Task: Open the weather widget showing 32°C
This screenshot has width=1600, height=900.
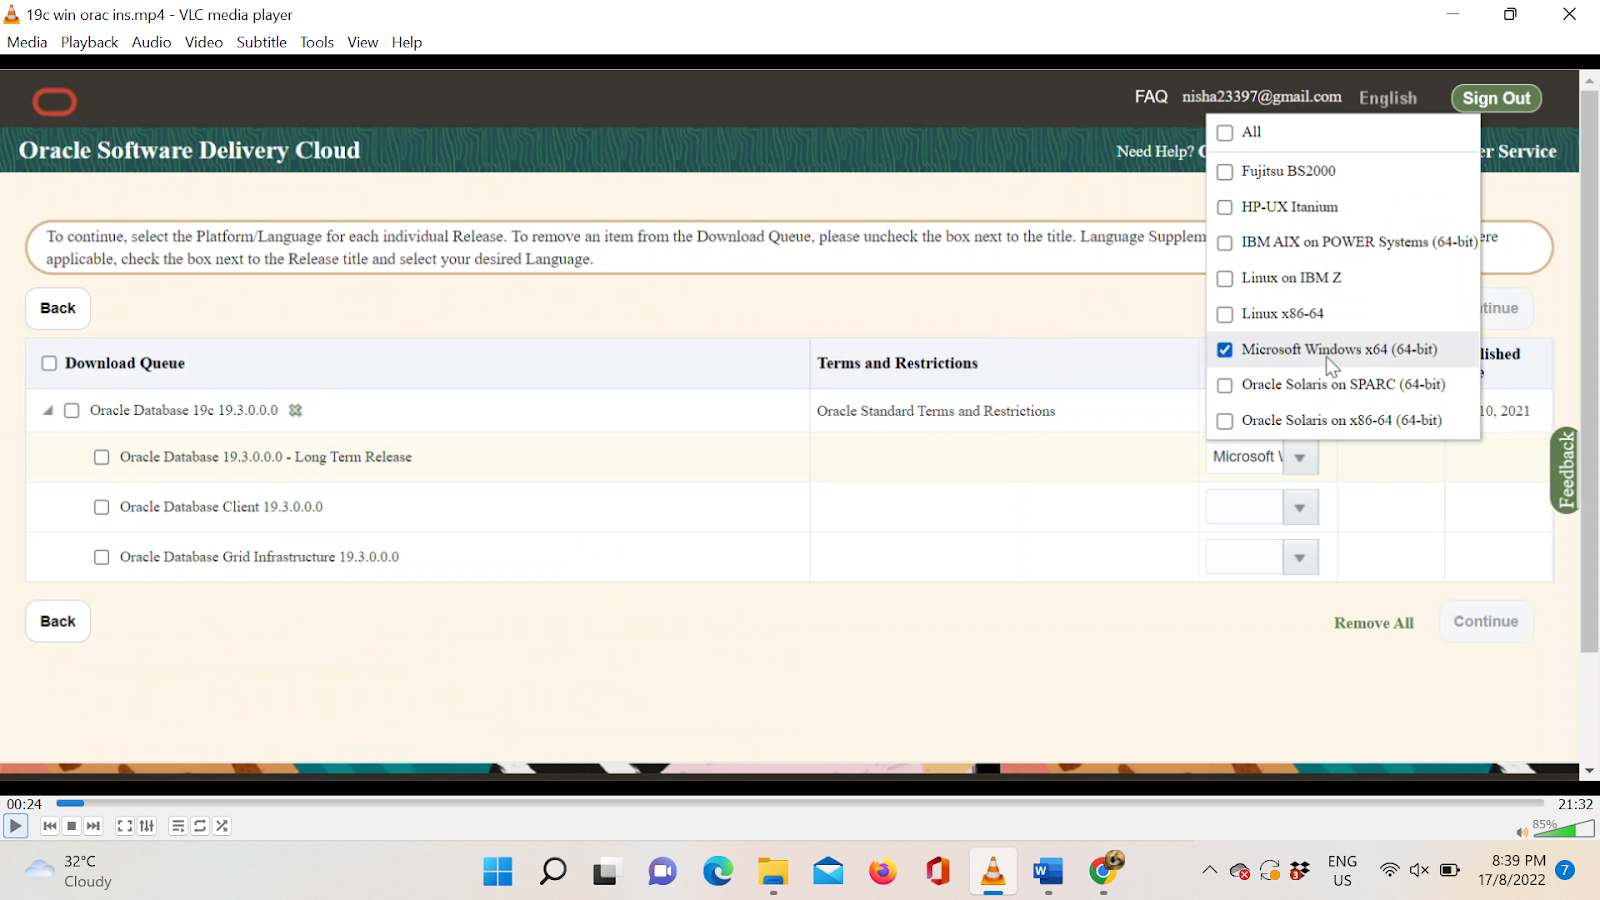Action: (x=68, y=872)
